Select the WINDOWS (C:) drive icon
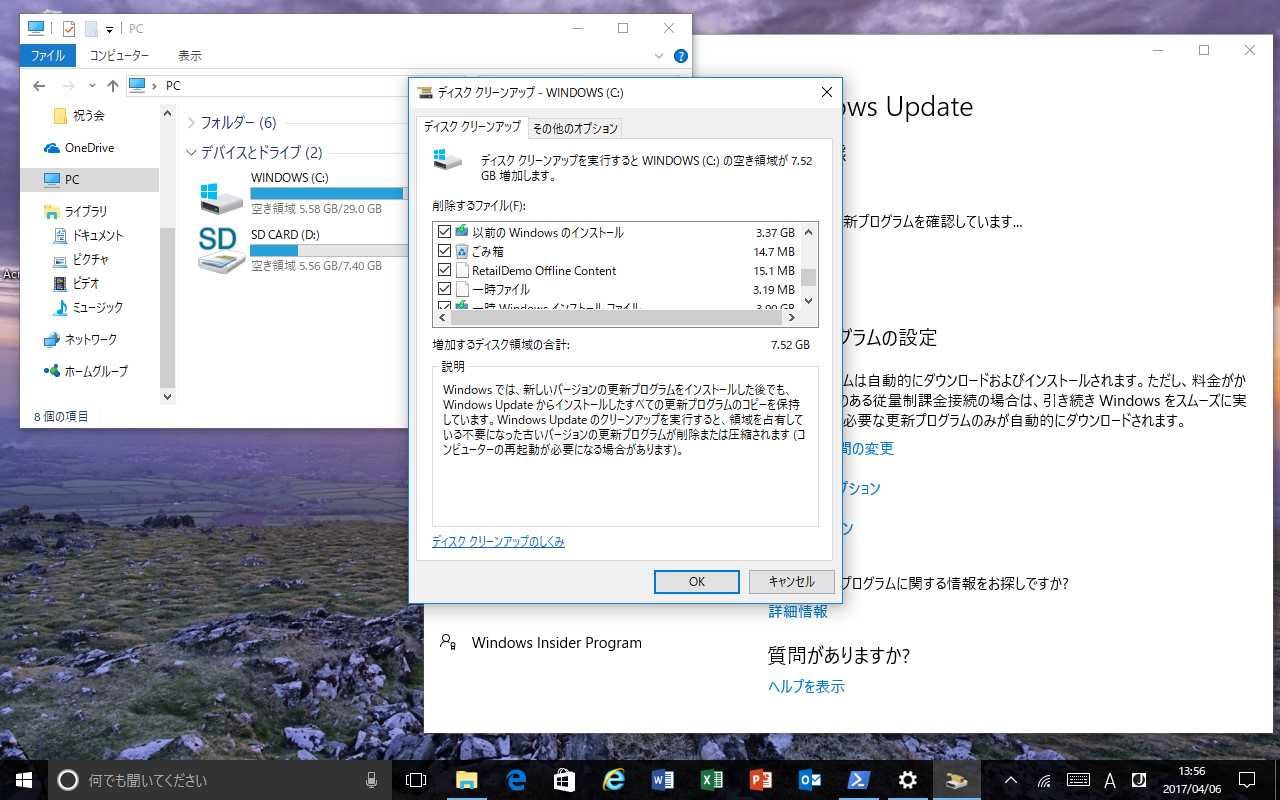 pyautogui.click(x=221, y=197)
